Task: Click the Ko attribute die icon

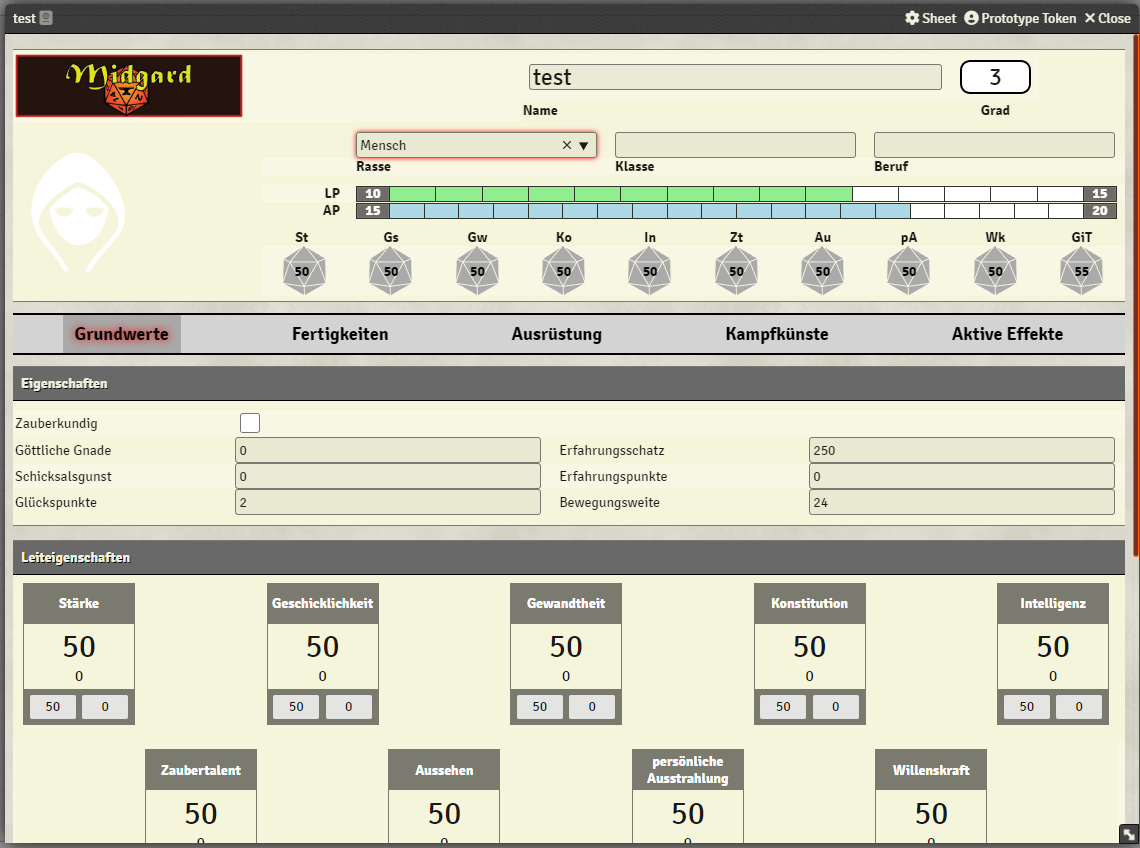Action: [564, 271]
